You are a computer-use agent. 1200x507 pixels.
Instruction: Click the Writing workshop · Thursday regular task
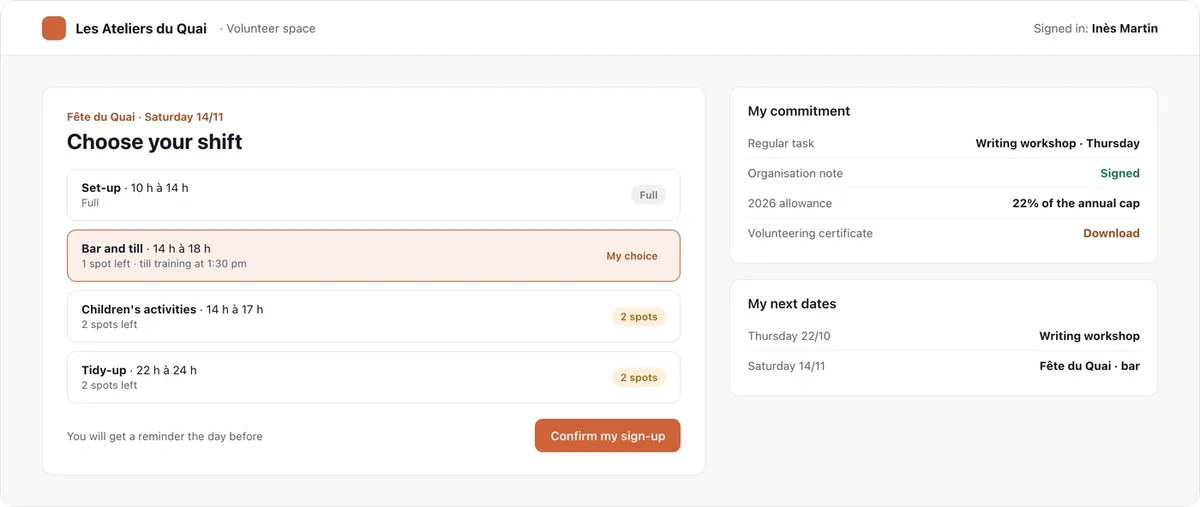tap(1058, 143)
